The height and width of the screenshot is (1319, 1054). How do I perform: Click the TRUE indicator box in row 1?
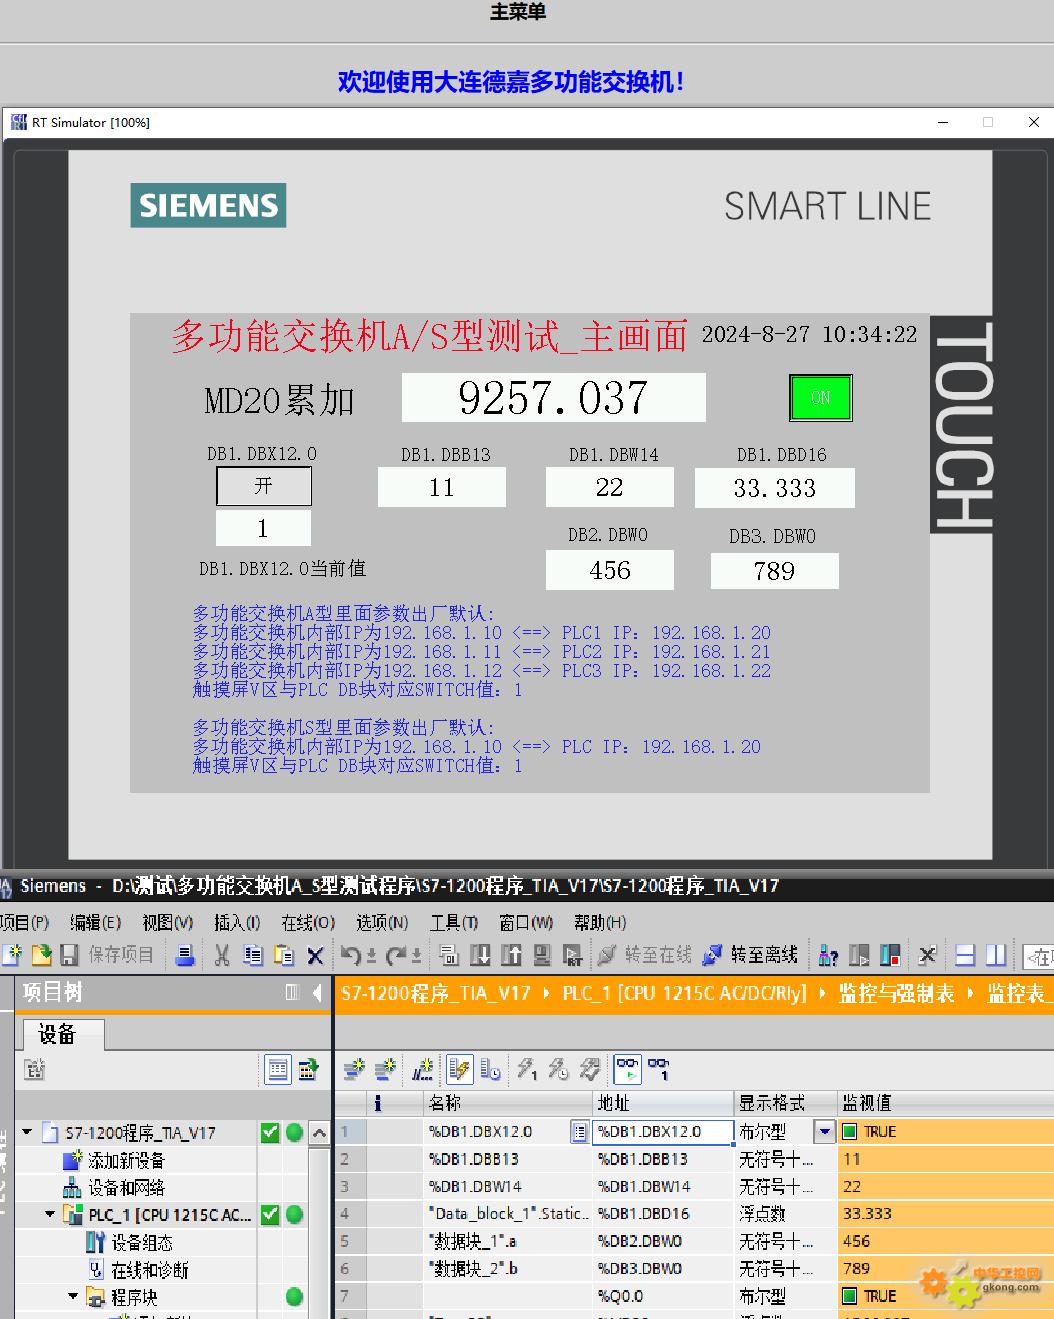(850, 1132)
